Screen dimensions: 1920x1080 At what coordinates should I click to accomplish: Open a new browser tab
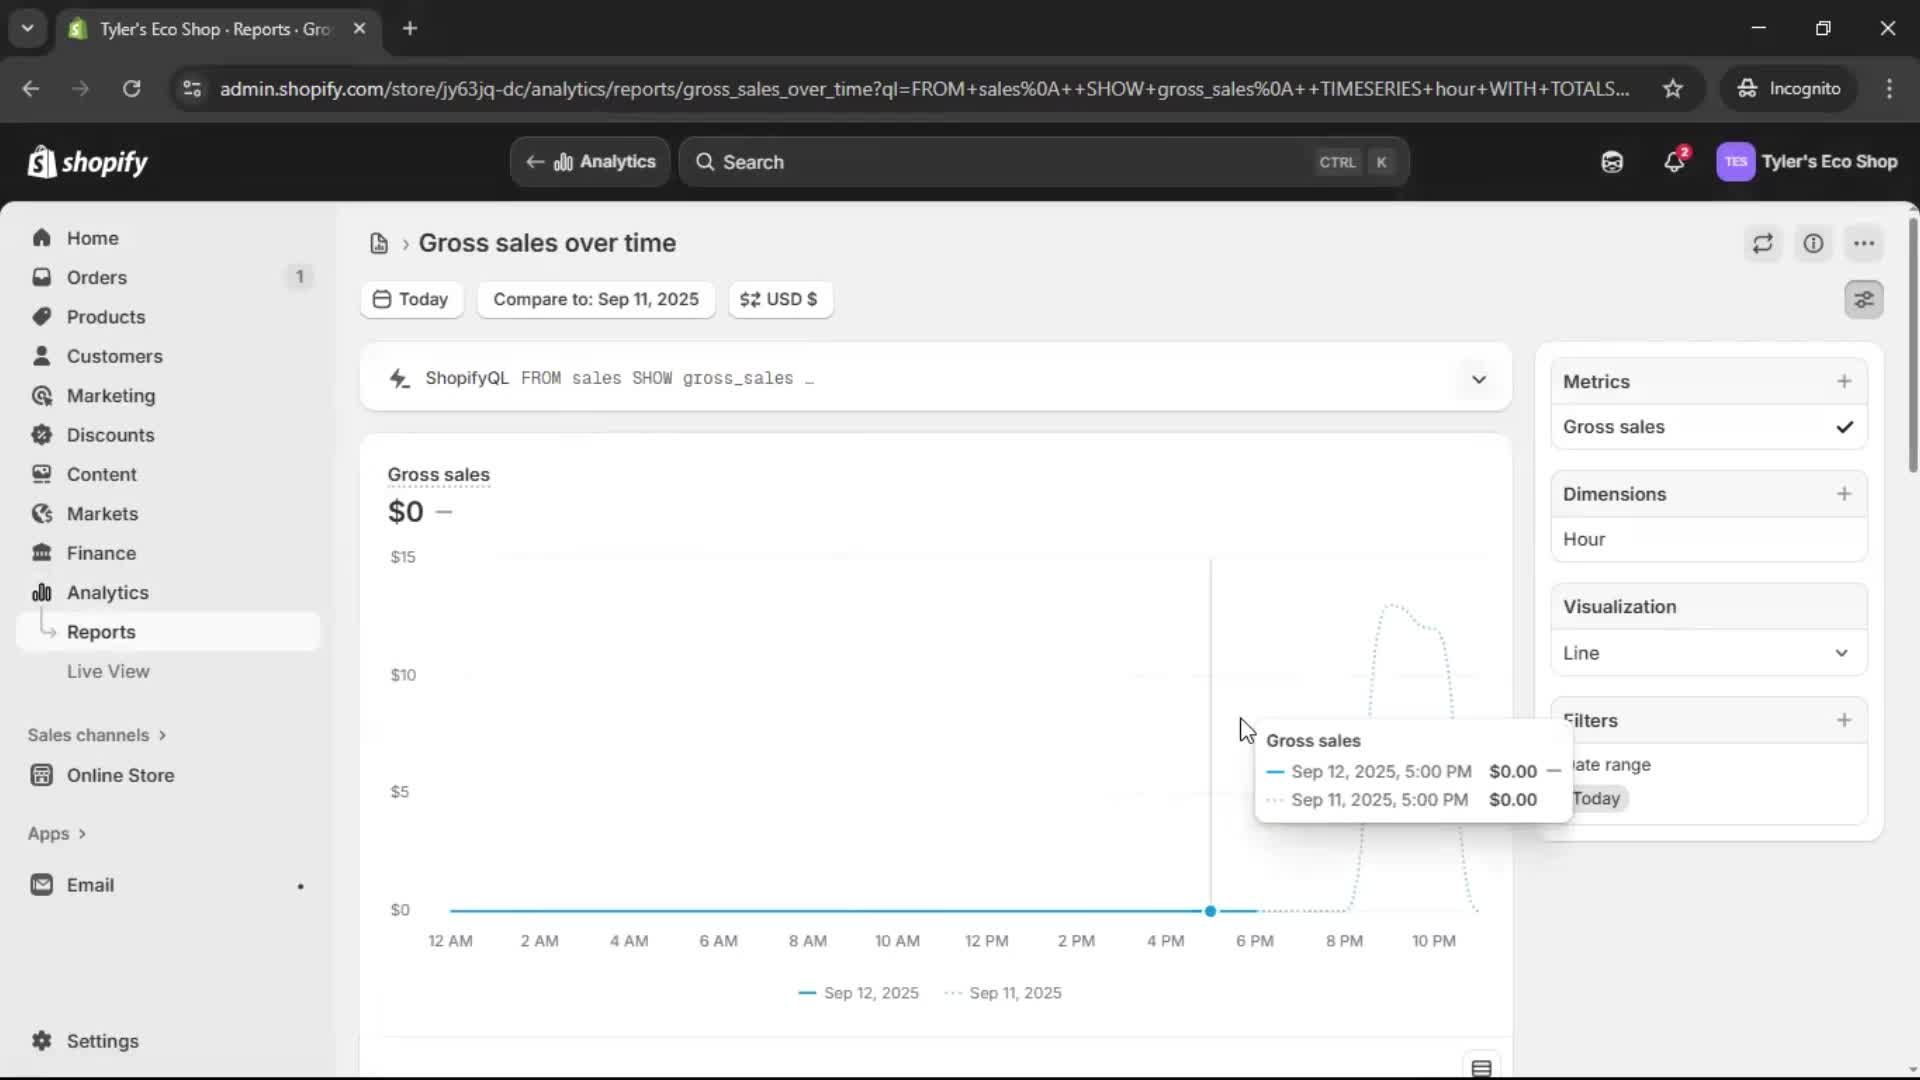coord(410,29)
